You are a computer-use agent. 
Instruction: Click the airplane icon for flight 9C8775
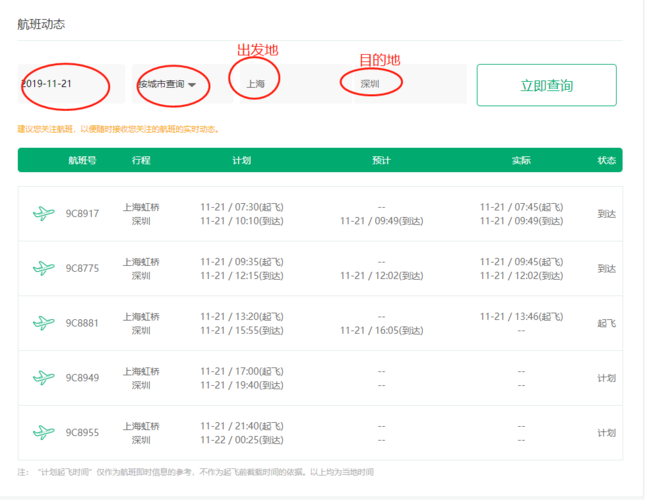click(43, 268)
